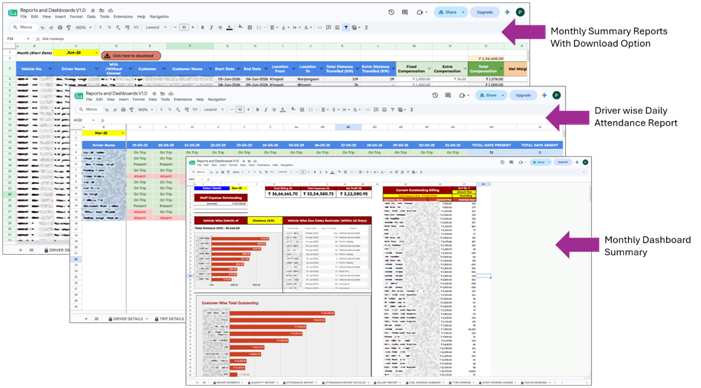Open comments panel in the Monthly Summary window
701x388 pixels.
click(405, 12)
